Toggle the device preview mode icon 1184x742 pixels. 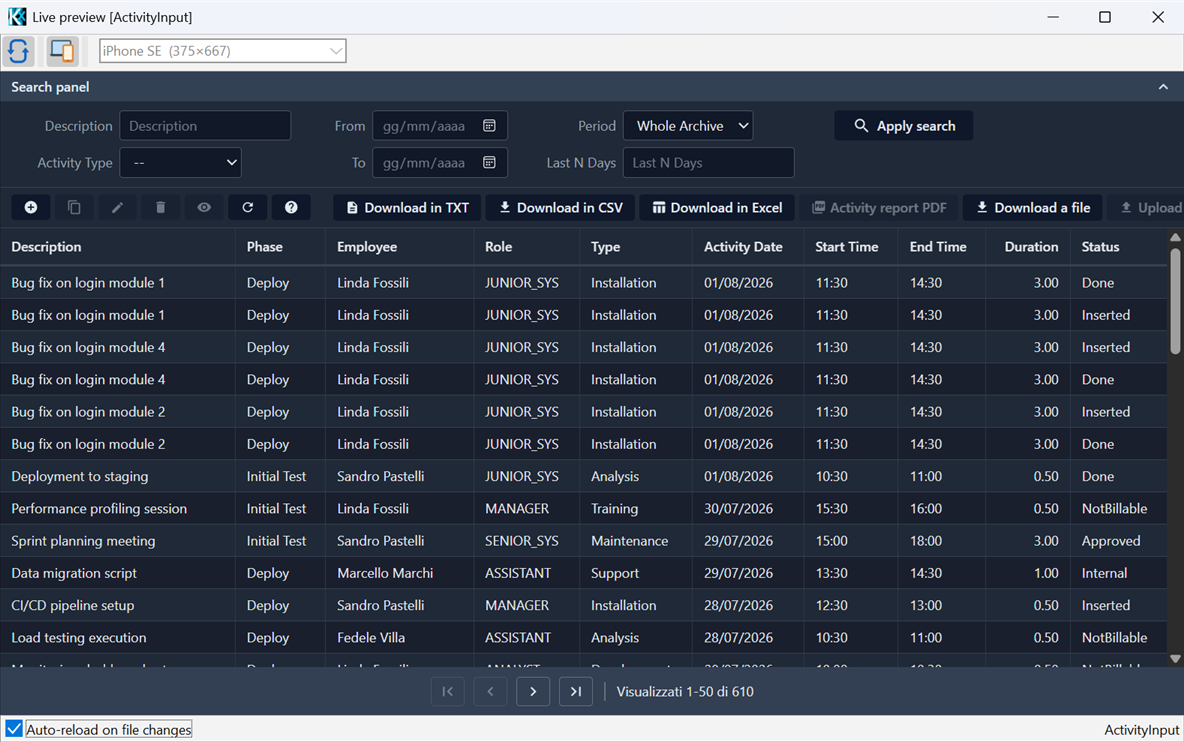(62, 51)
